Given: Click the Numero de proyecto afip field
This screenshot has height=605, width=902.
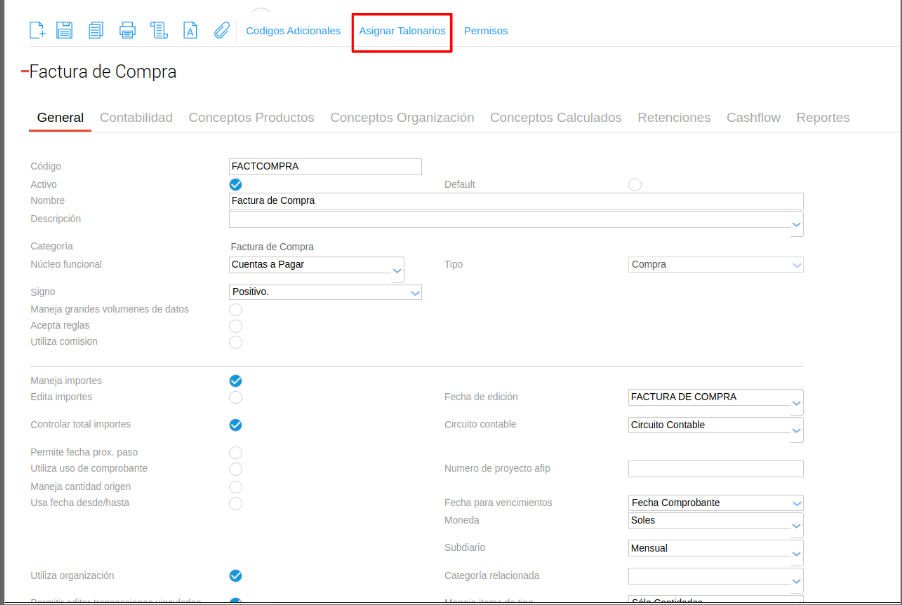Looking at the screenshot, I should point(715,469).
